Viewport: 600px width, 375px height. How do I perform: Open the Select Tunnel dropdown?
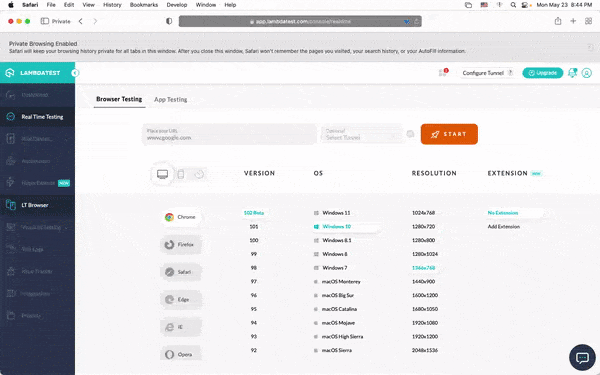point(362,134)
